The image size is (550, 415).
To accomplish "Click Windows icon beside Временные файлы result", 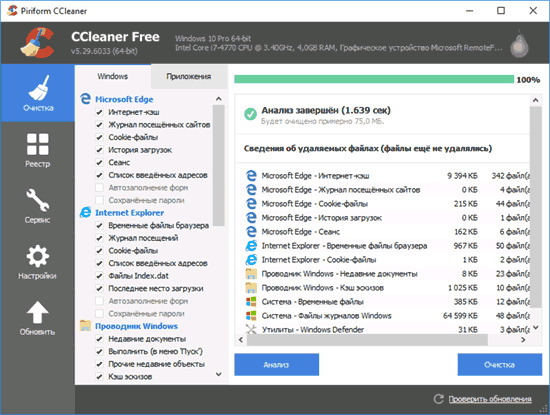I will (x=251, y=302).
